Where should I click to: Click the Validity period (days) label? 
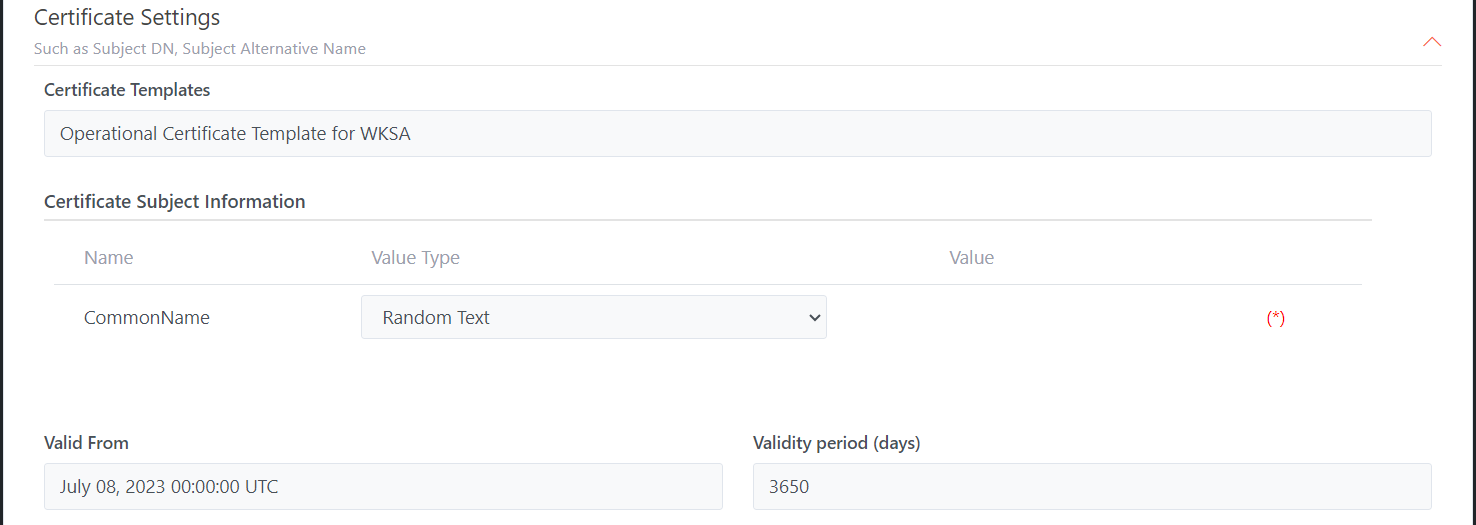[x=836, y=443]
